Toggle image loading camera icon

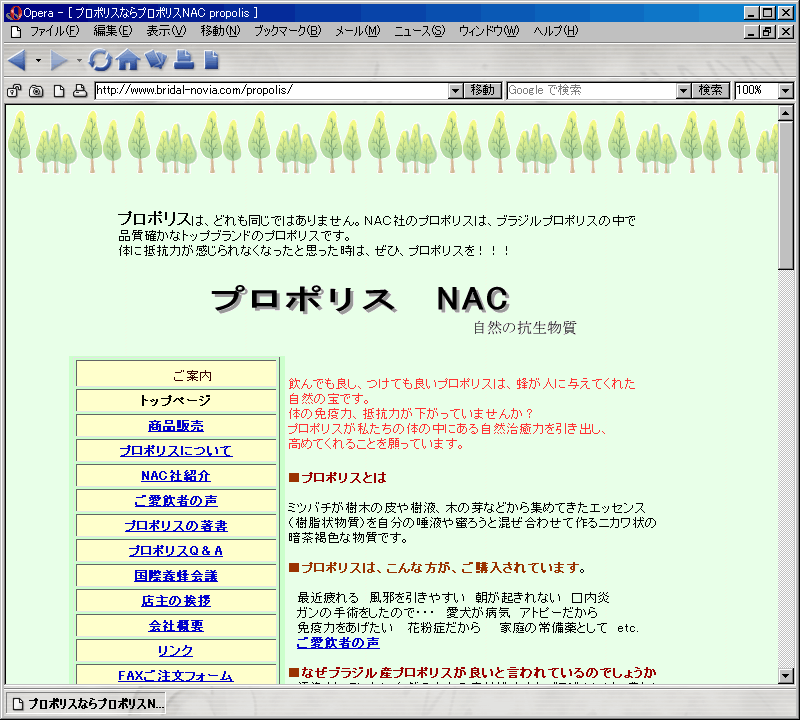pyautogui.click(x=36, y=91)
